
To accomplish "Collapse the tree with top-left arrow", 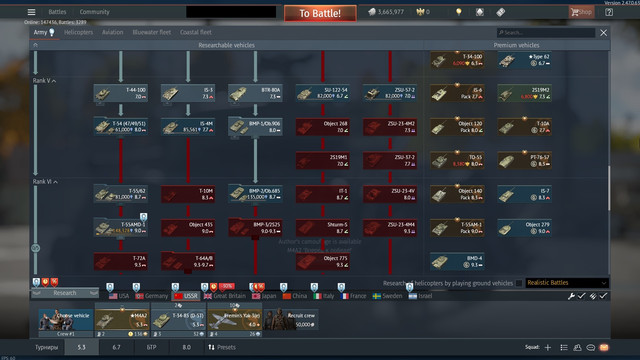I will pos(36,45).
